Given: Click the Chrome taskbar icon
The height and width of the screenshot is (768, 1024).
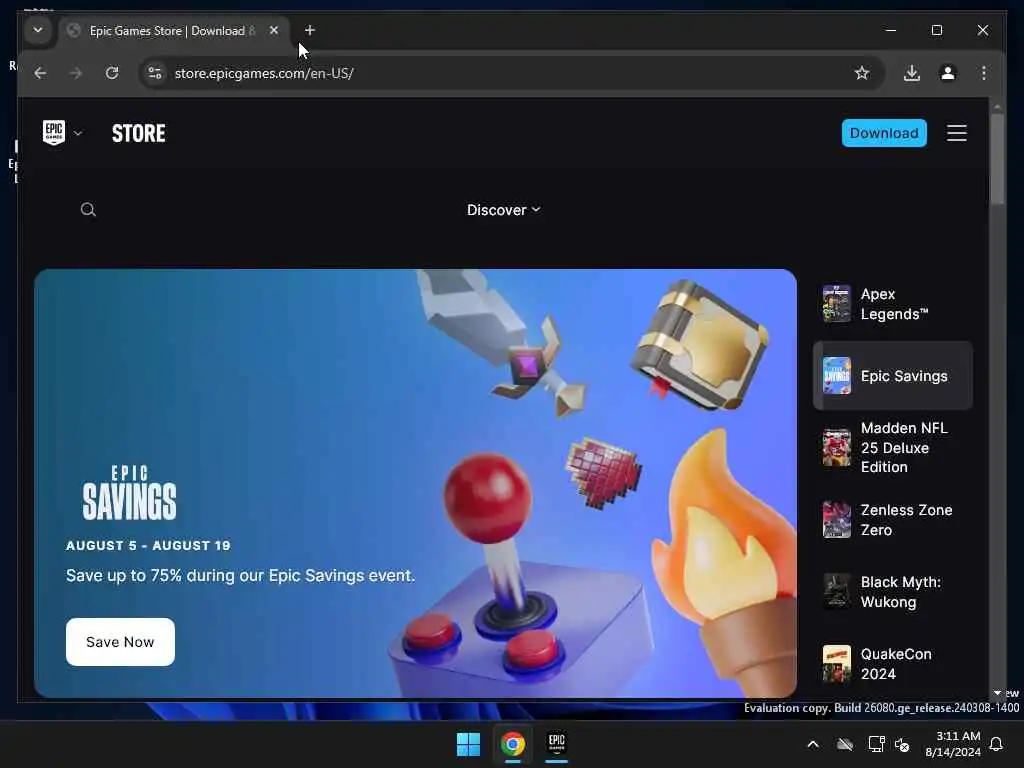Looking at the screenshot, I should click(x=513, y=744).
